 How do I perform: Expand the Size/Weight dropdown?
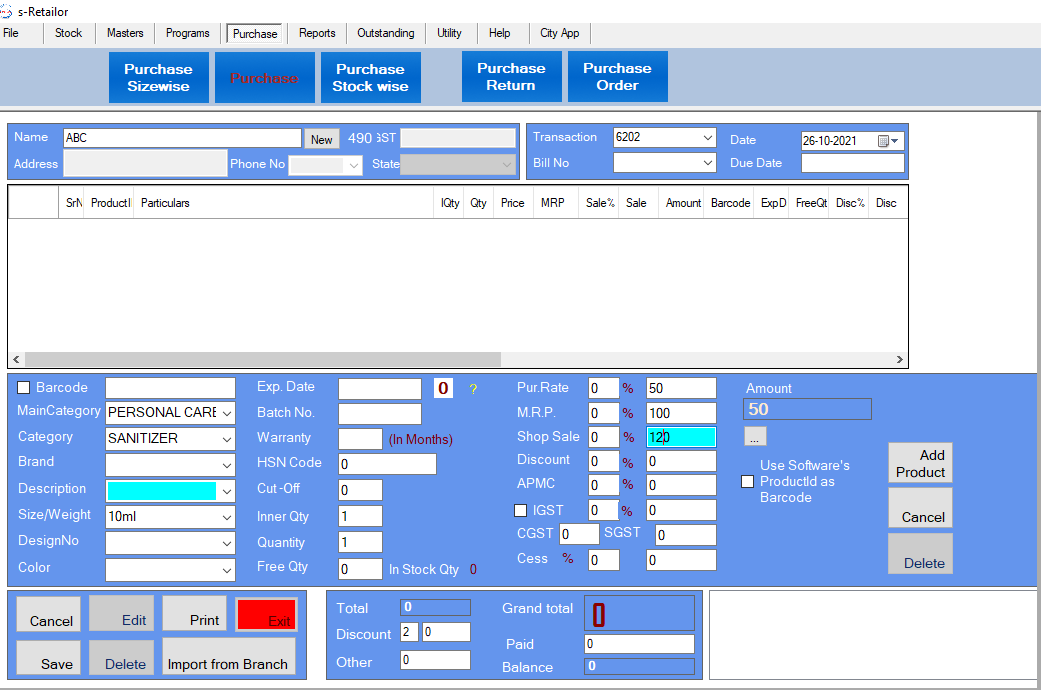[227, 517]
